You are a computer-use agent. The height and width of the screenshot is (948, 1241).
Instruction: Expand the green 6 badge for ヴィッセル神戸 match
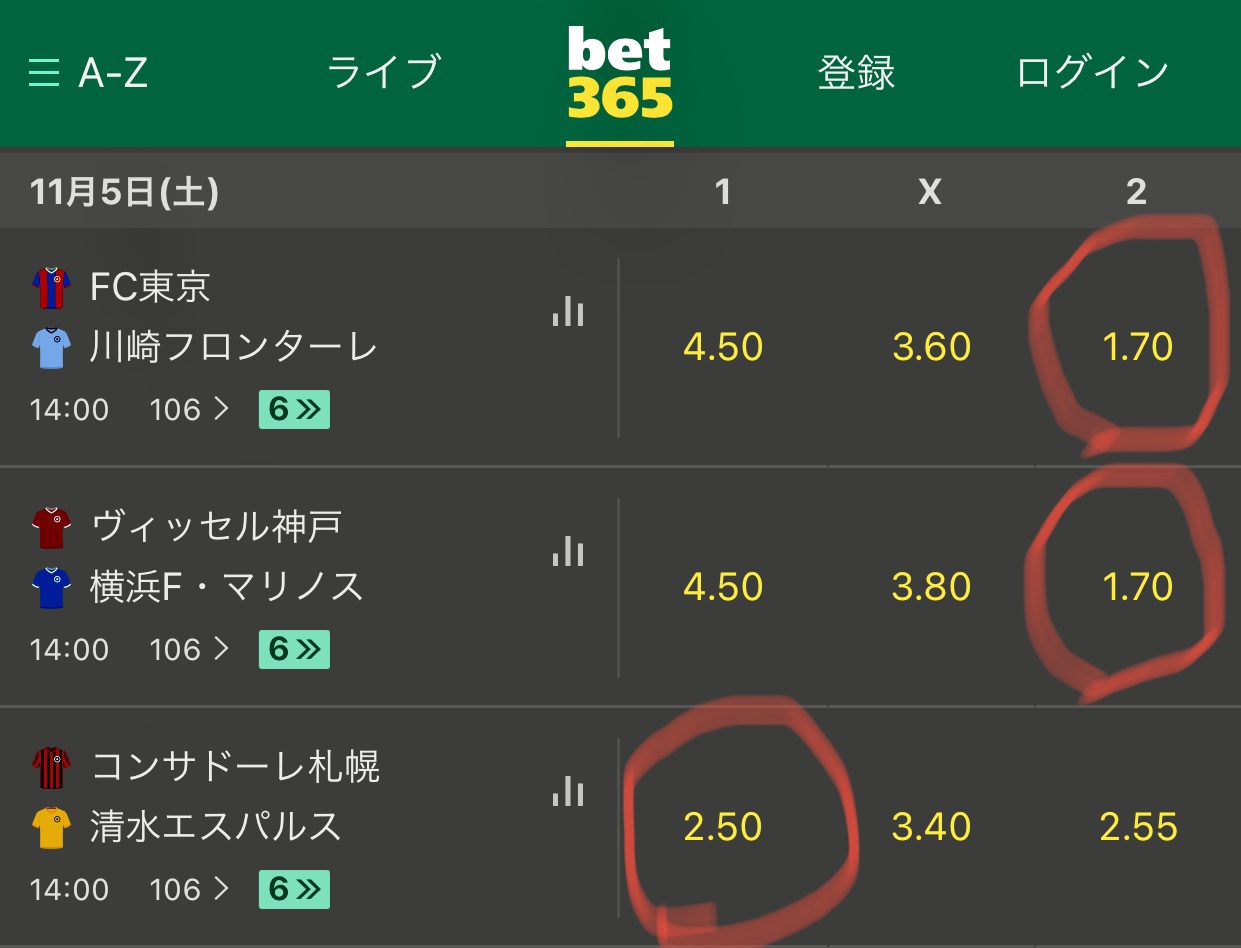click(294, 649)
